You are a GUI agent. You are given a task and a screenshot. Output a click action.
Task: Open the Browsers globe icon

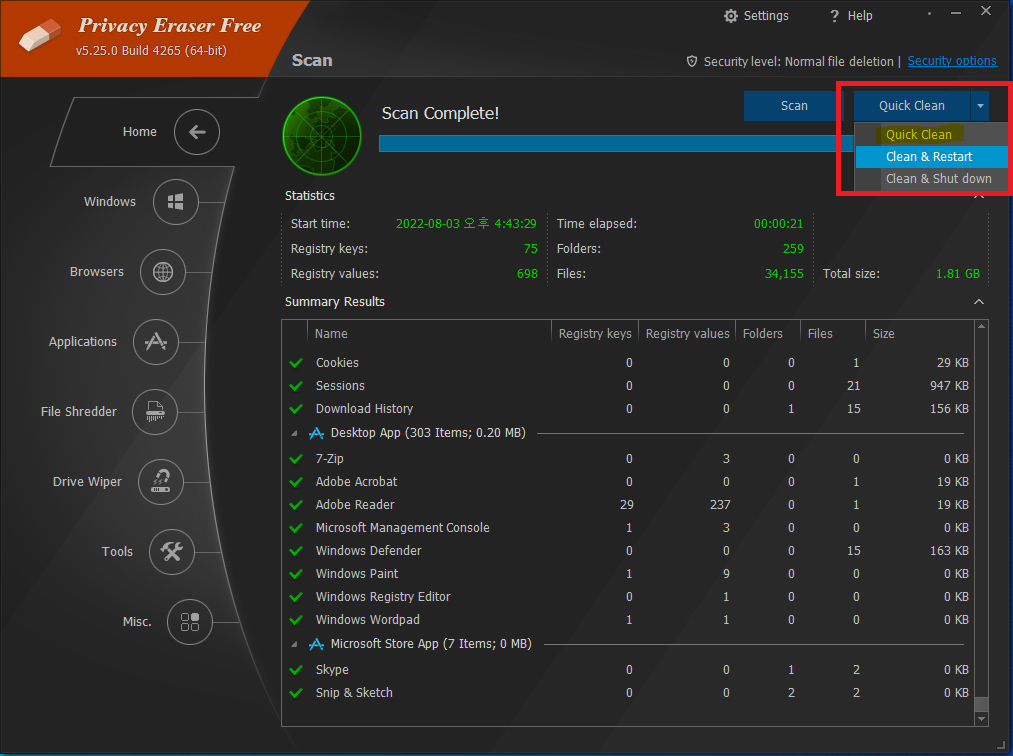coord(163,272)
